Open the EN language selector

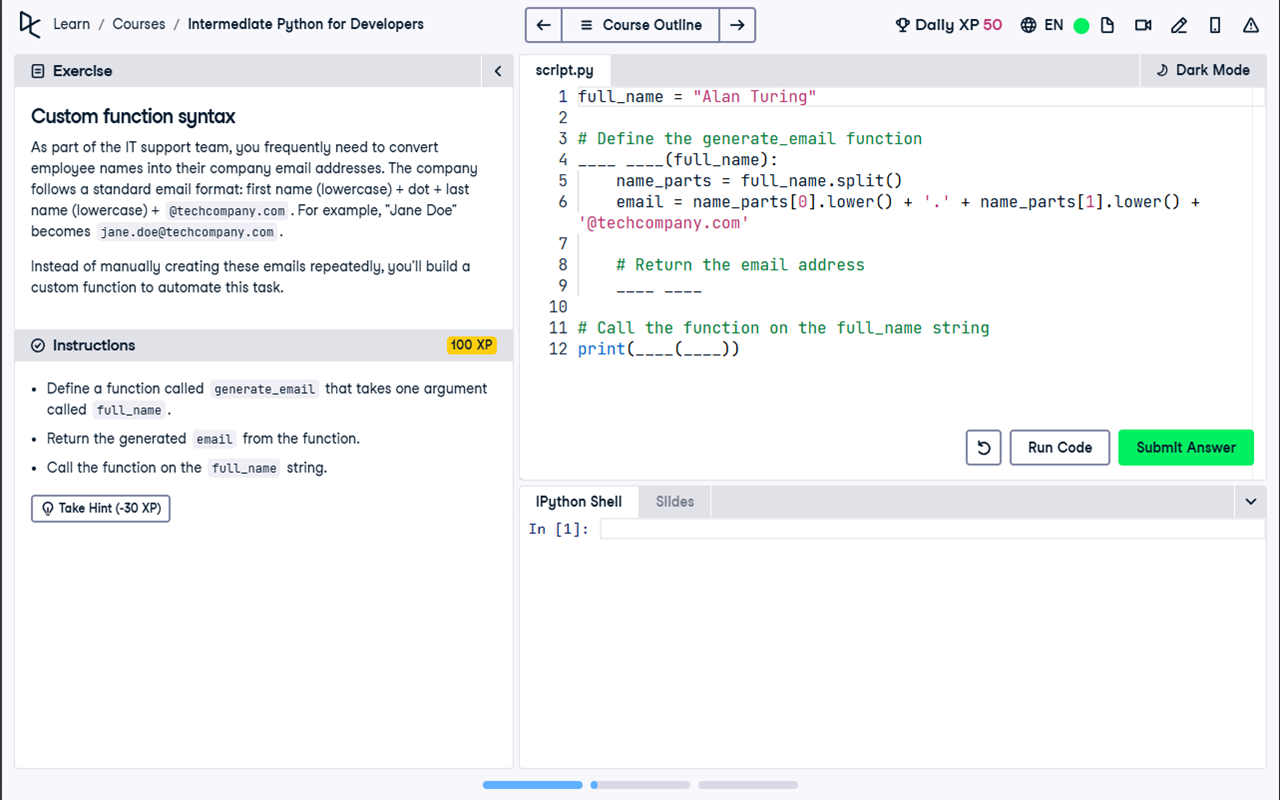click(1042, 25)
